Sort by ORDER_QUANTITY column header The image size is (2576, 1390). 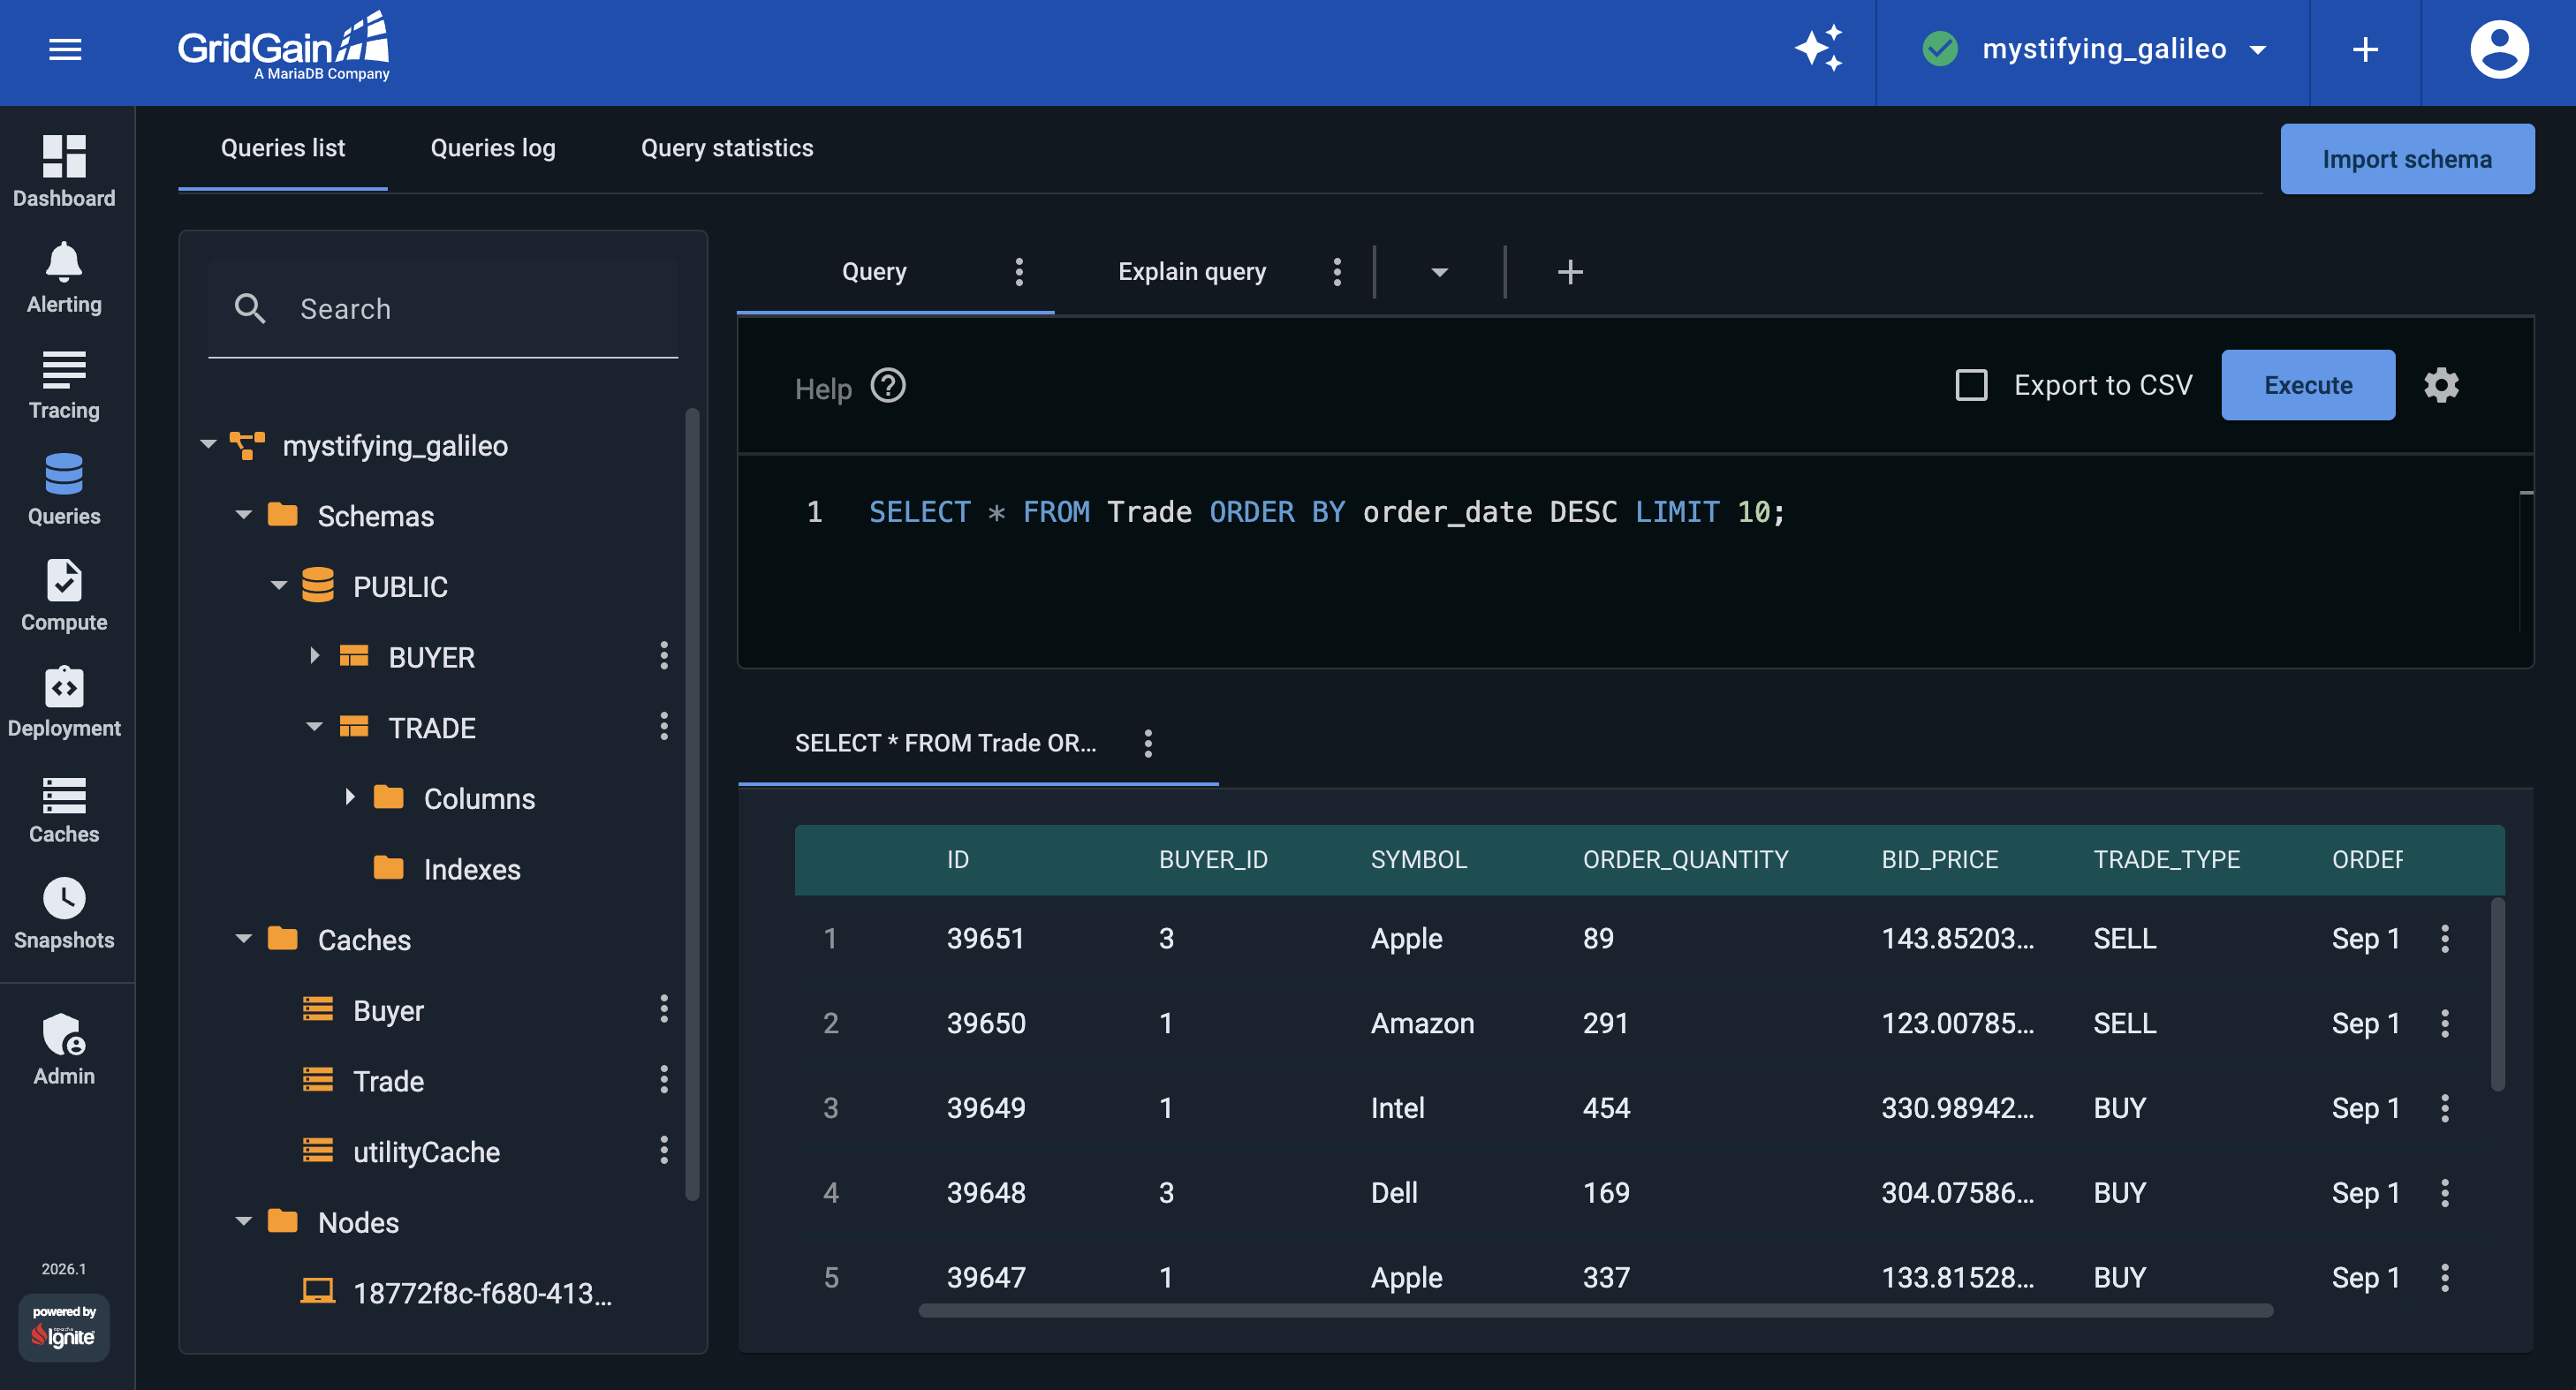(x=1685, y=860)
